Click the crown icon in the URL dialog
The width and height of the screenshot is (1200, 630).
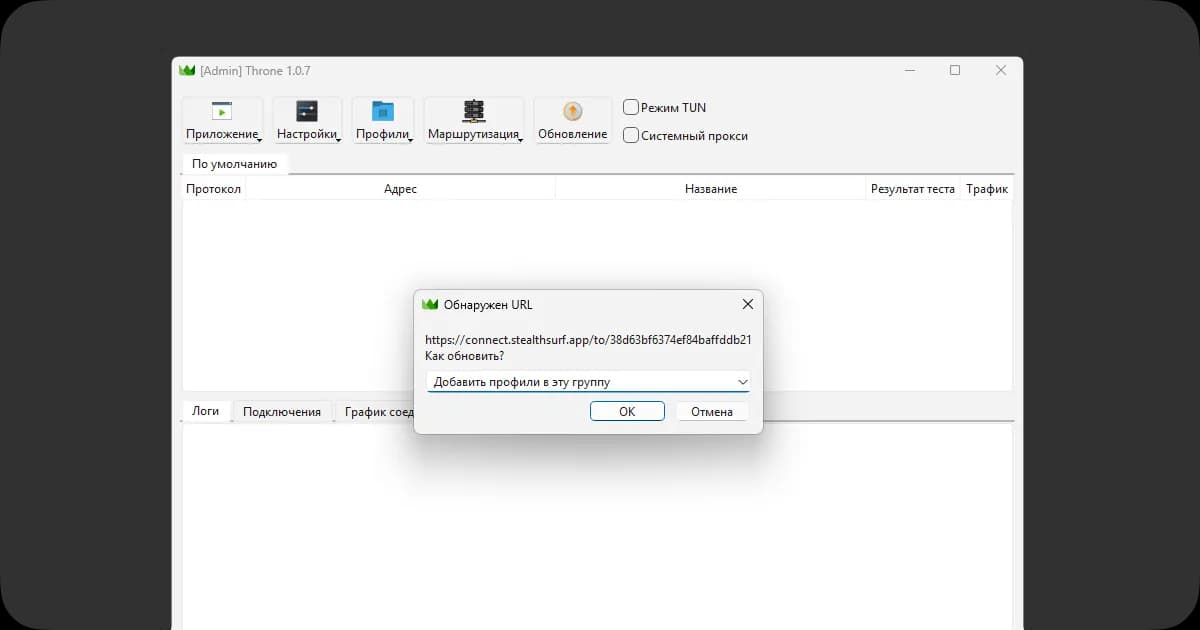coord(430,304)
